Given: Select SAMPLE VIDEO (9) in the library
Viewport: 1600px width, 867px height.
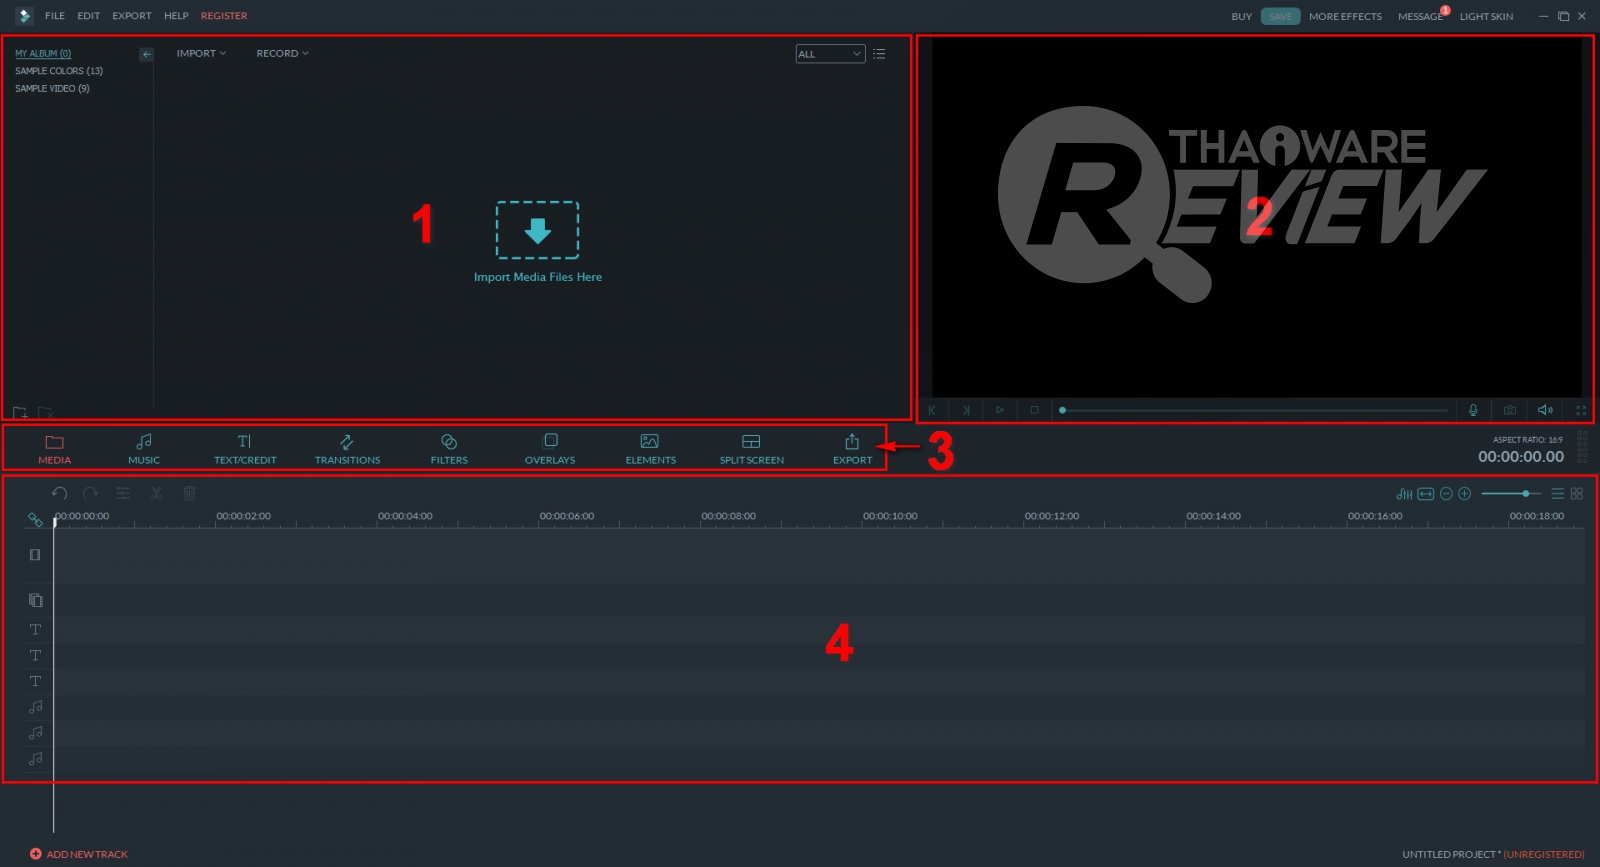Looking at the screenshot, I should coord(52,89).
